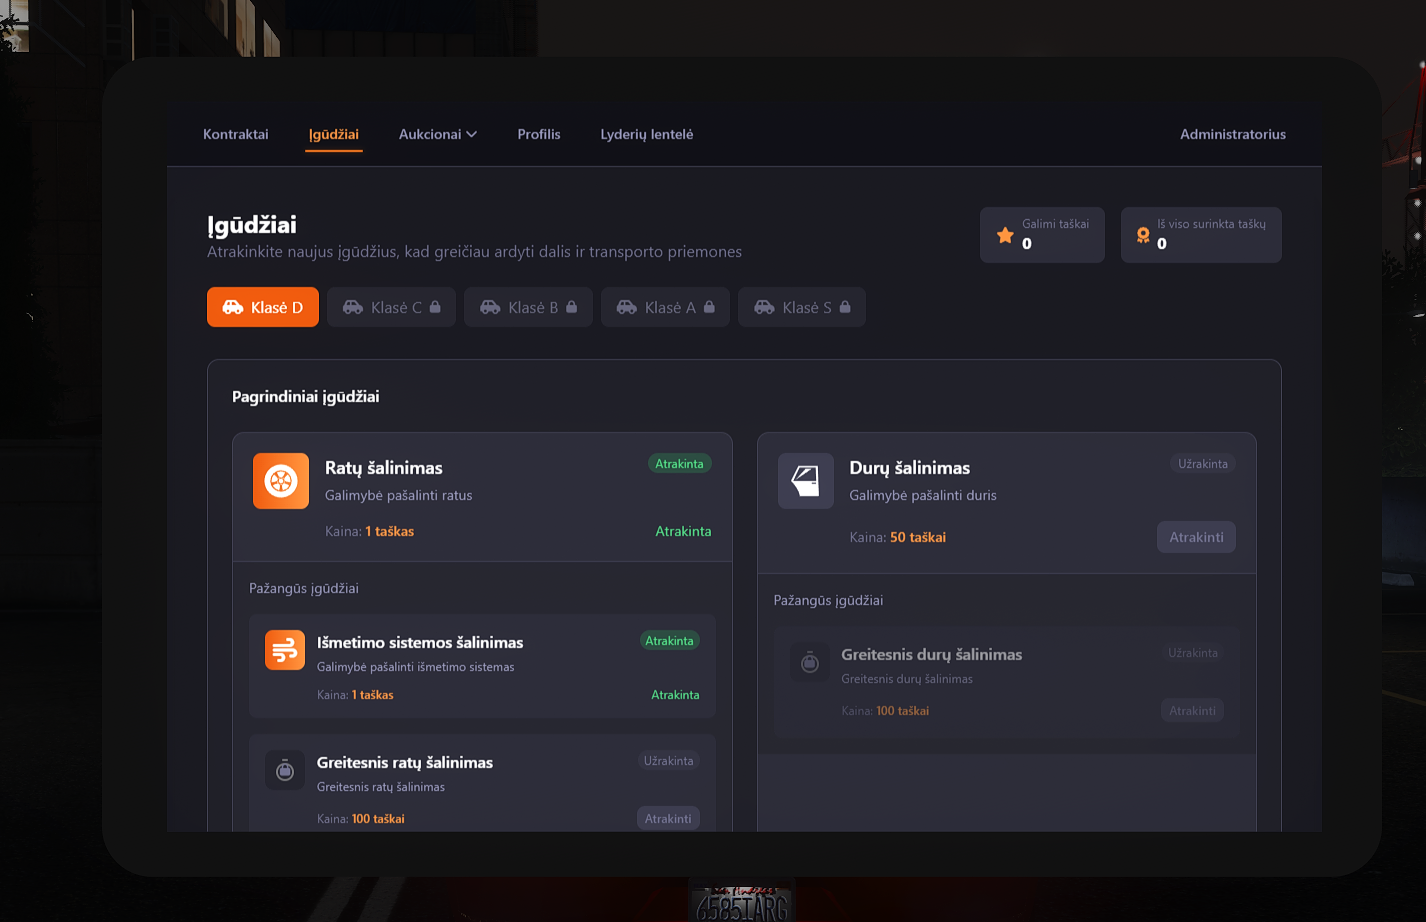Open the Kontraktai page
Viewport: 1426px width, 922px height.
pyautogui.click(x=236, y=134)
